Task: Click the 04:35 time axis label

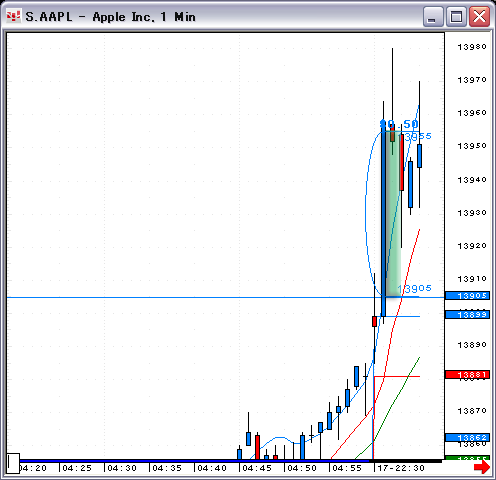Action: coord(167,468)
